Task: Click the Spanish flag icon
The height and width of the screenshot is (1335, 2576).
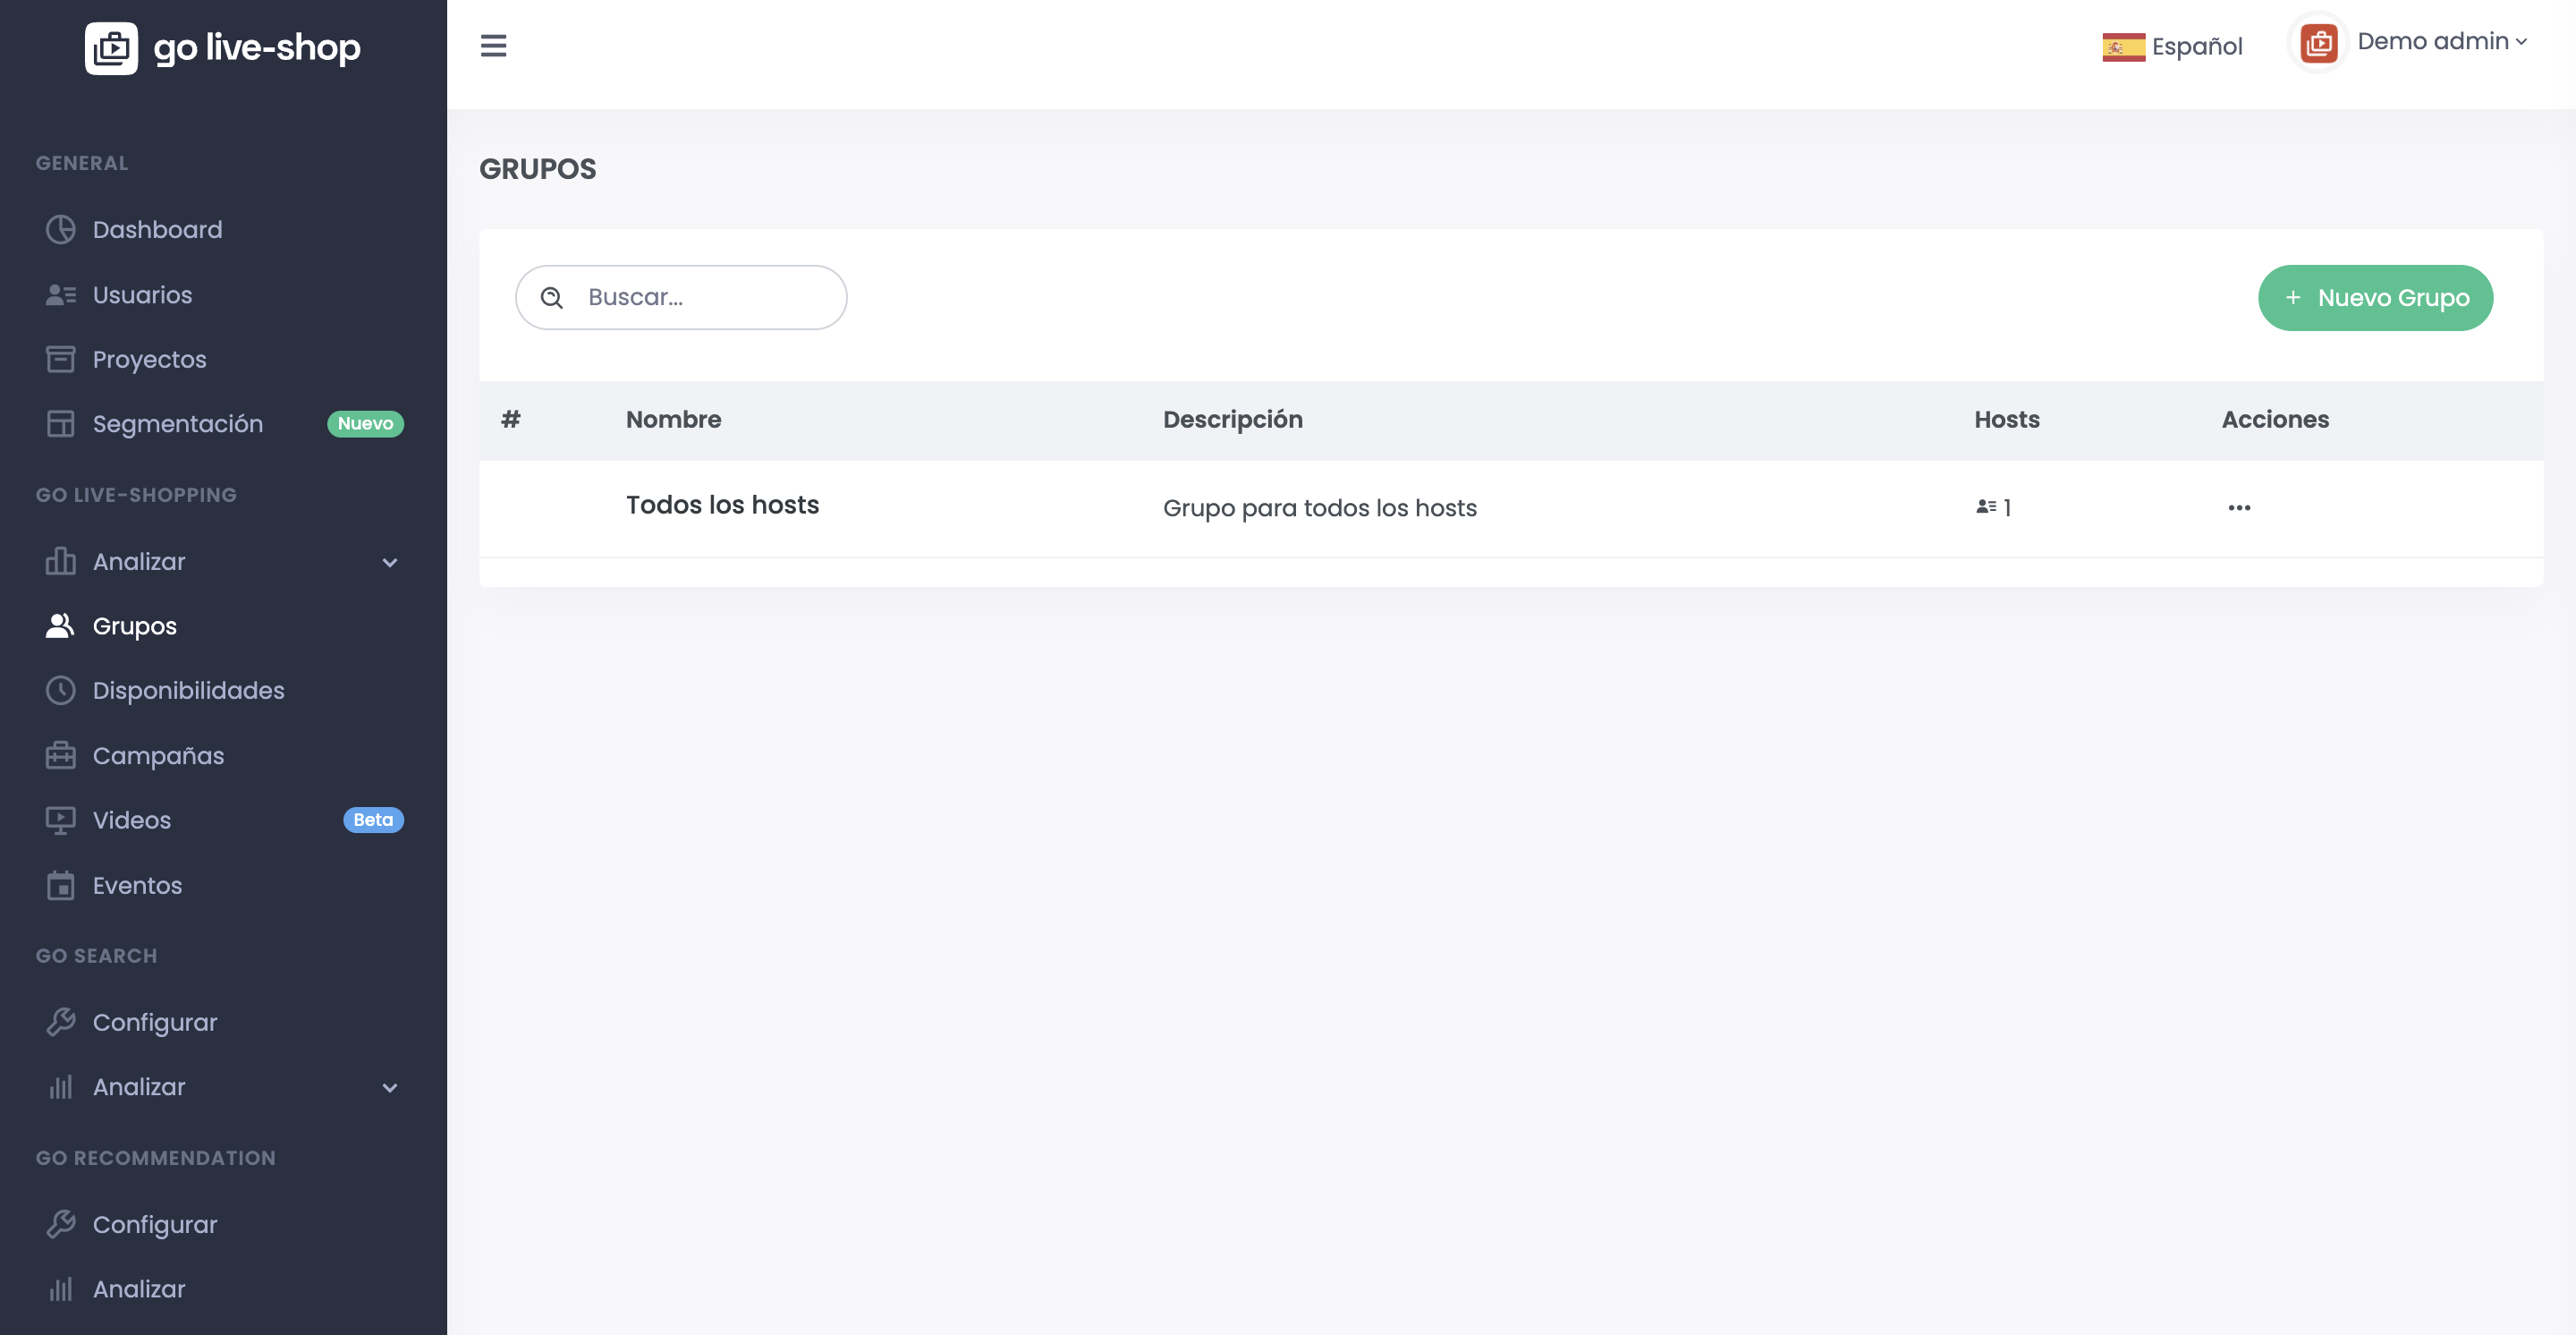Action: [2123, 47]
